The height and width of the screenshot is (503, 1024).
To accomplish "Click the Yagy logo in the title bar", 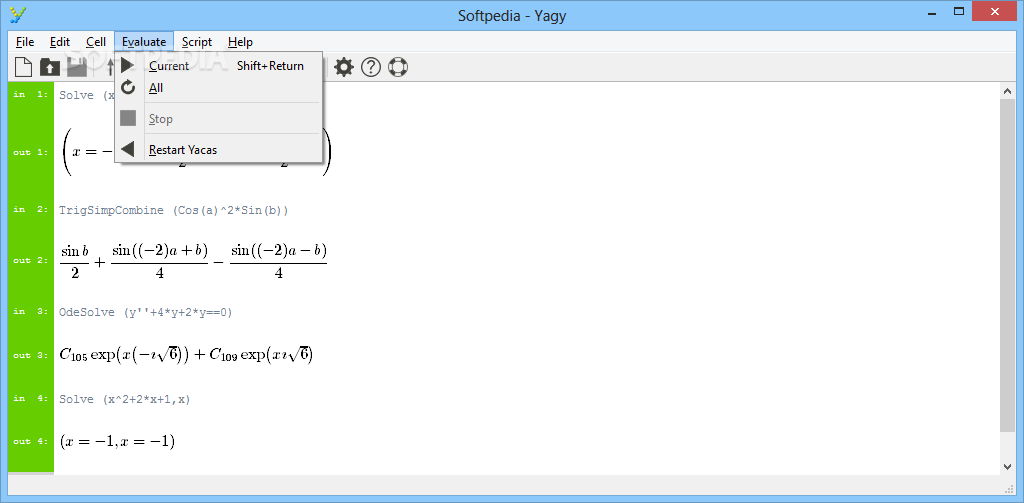I will click(x=18, y=14).
